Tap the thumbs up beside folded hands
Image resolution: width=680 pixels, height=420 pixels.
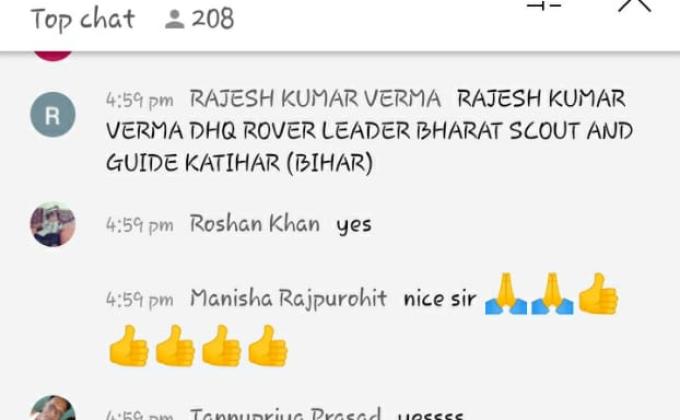[598, 294]
